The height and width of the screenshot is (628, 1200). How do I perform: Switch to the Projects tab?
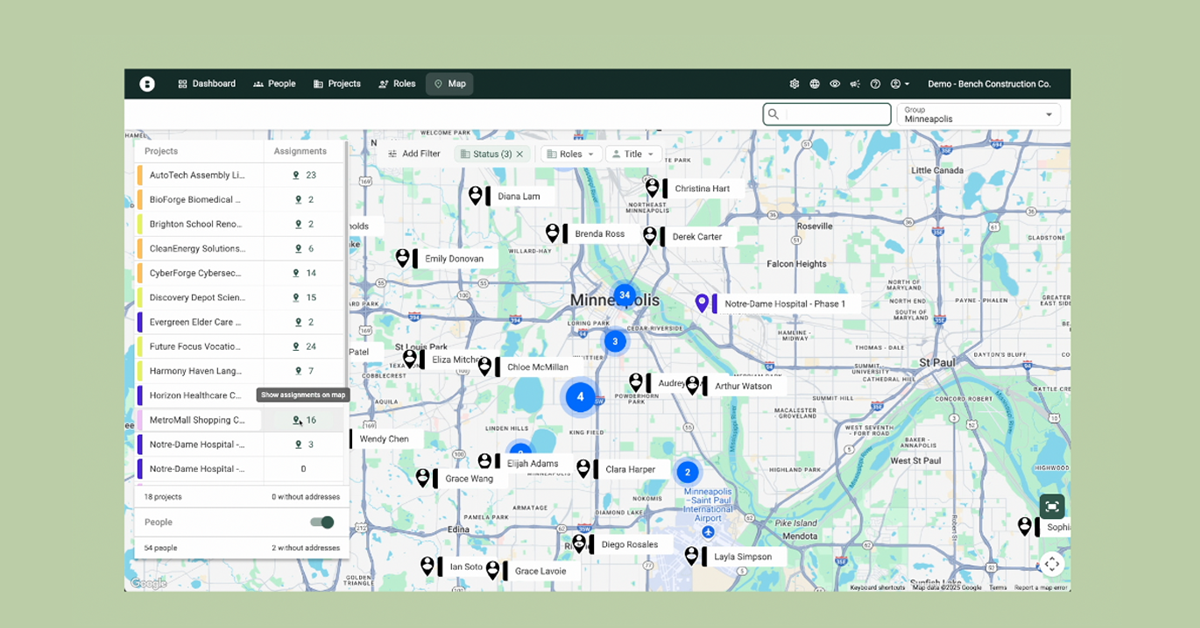[337, 84]
